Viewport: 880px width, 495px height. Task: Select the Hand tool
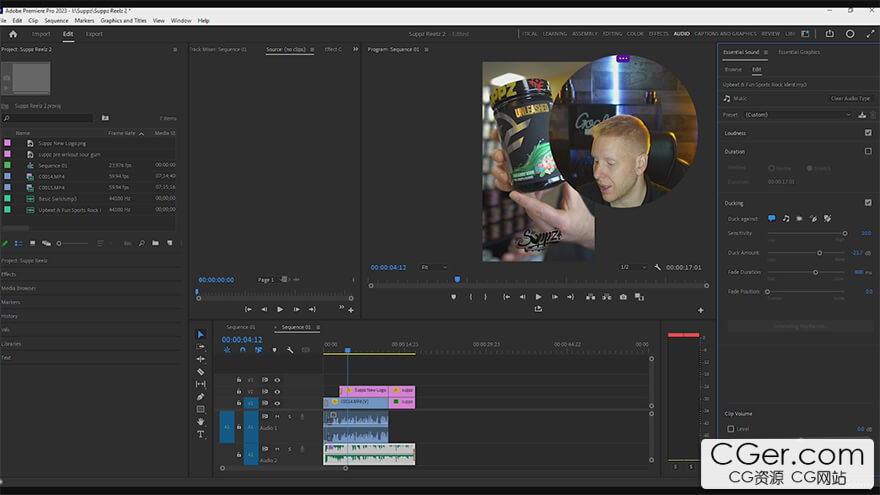point(200,421)
